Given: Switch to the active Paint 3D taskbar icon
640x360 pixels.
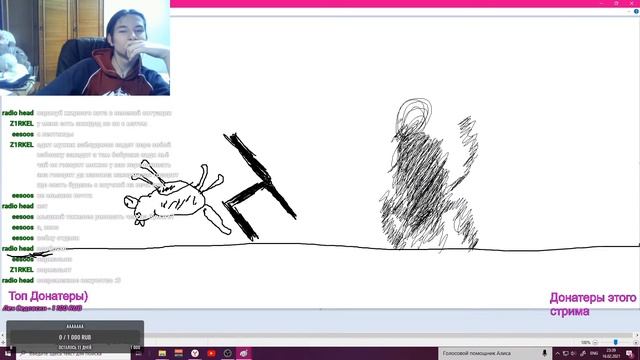Looking at the screenshot, I should click(244, 353).
